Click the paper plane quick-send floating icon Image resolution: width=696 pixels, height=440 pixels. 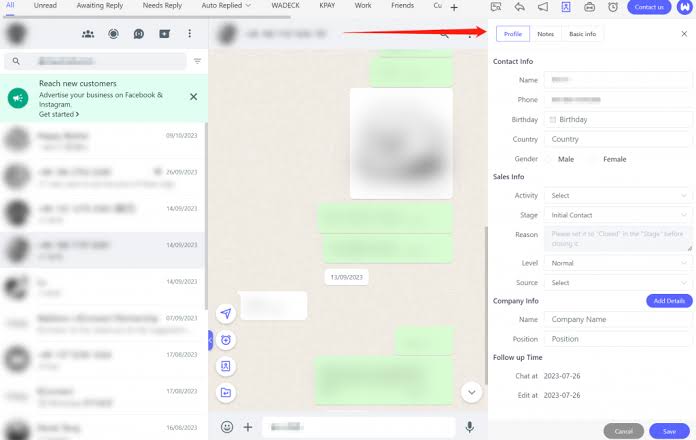(225, 313)
